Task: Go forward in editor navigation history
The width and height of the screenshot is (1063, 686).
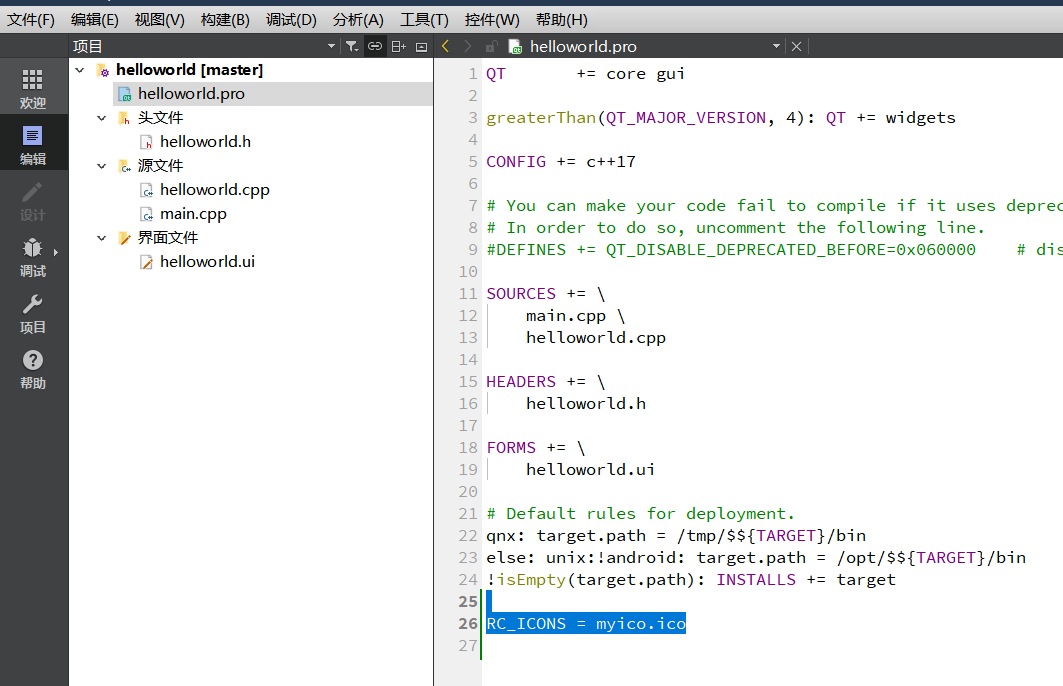Action: (x=468, y=46)
